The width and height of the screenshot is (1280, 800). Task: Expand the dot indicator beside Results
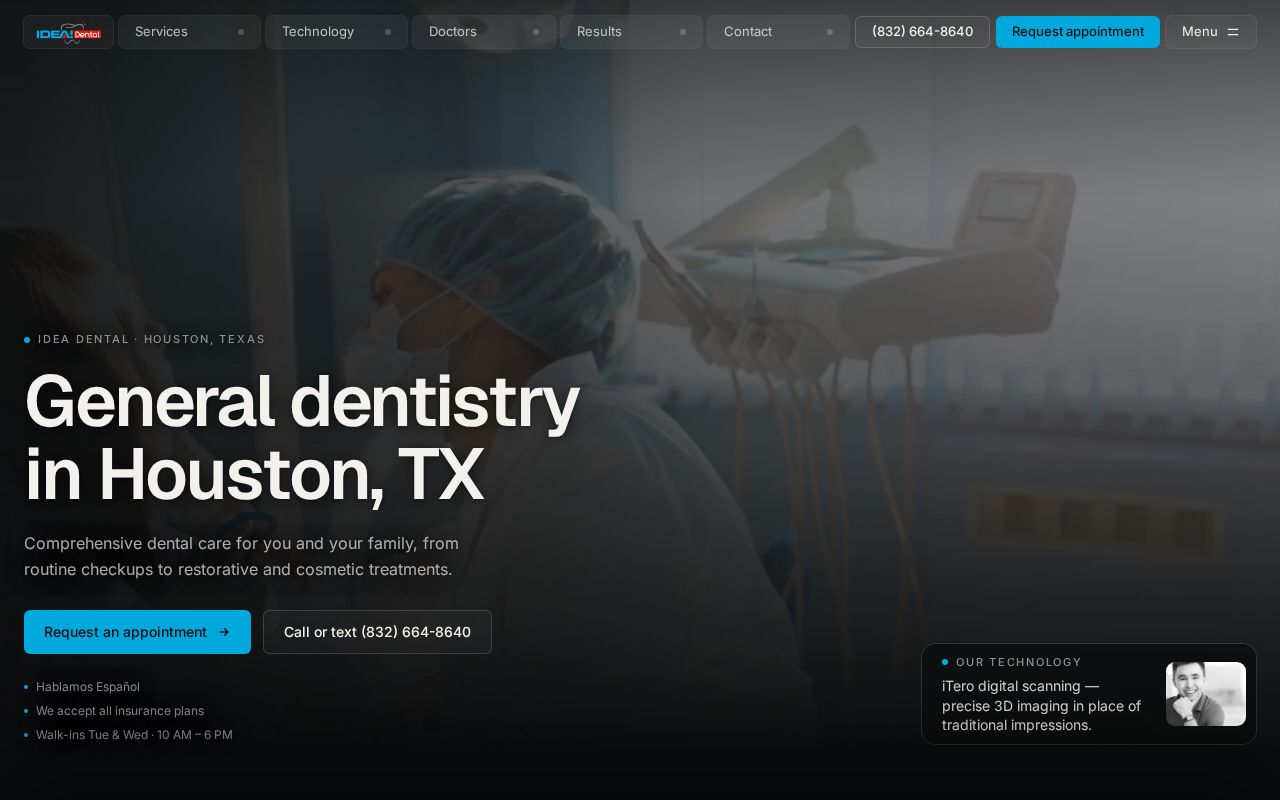683,32
